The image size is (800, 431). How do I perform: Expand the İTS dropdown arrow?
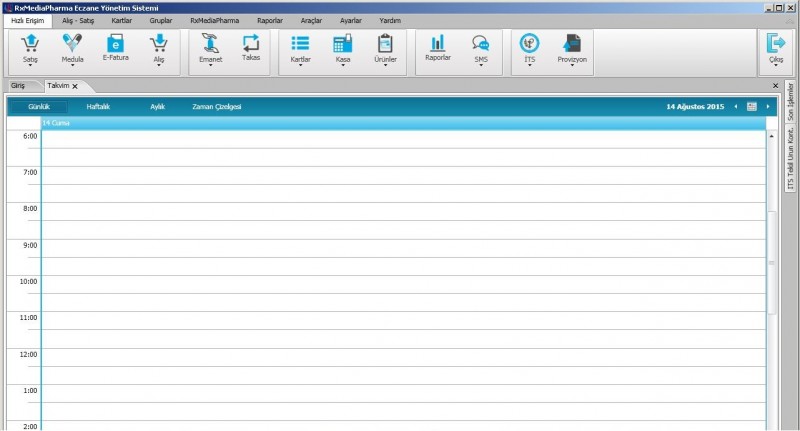529,66
